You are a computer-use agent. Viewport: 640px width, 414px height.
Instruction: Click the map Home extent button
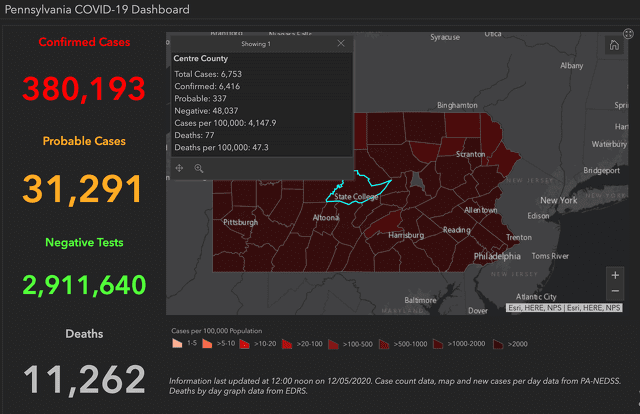click(x=613, y=45)
